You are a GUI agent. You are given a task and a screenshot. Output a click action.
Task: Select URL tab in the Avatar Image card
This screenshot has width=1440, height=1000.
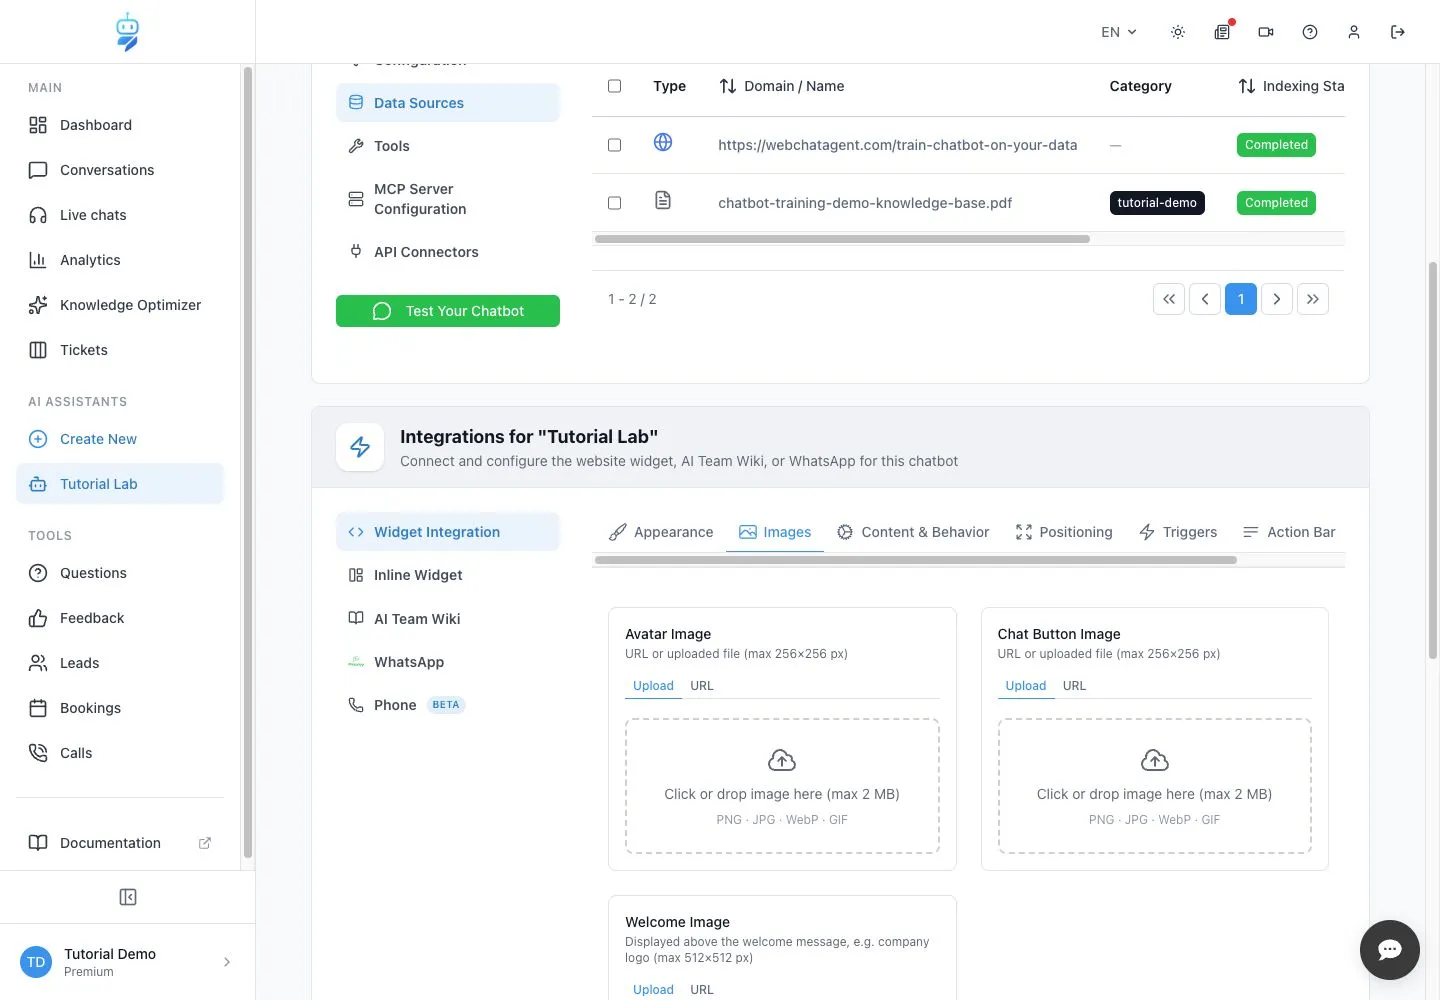click(702, 686)
